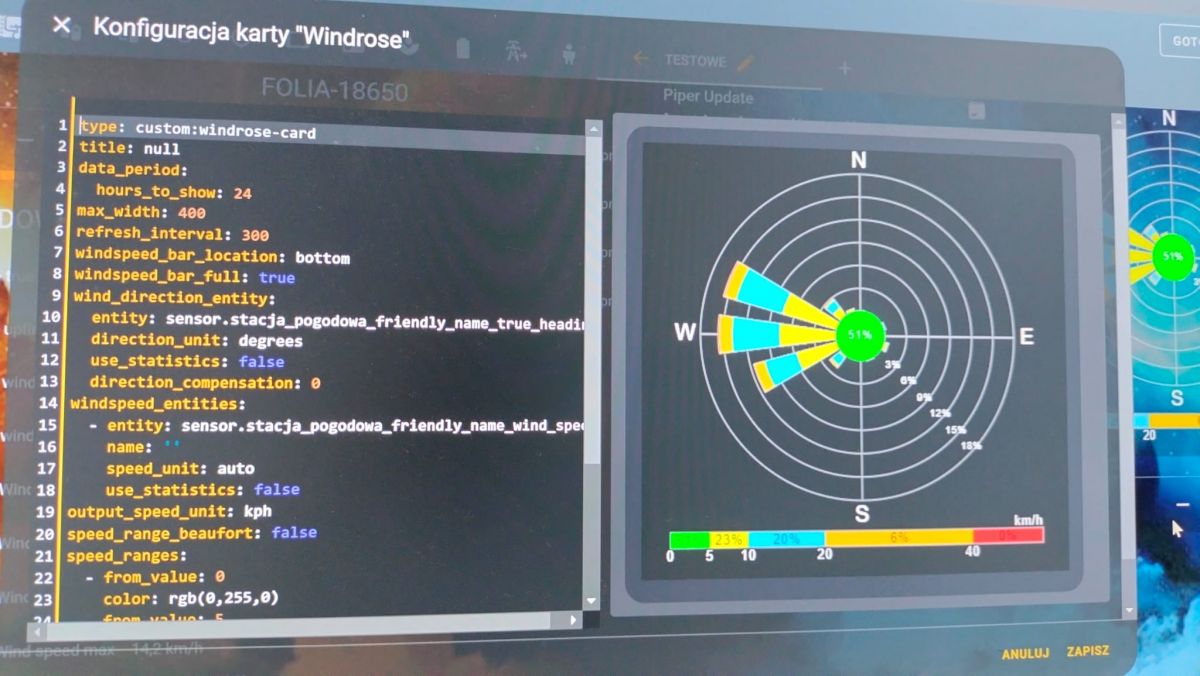
Task: Click 'use_statistics: false' on line 18
Action: pos(202,490)
